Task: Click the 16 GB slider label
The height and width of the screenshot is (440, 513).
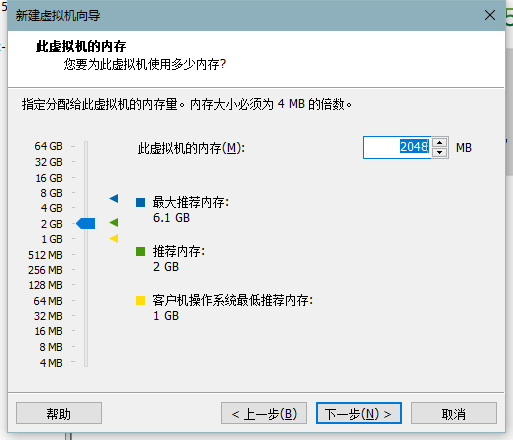Action: [x=49, y=178]
